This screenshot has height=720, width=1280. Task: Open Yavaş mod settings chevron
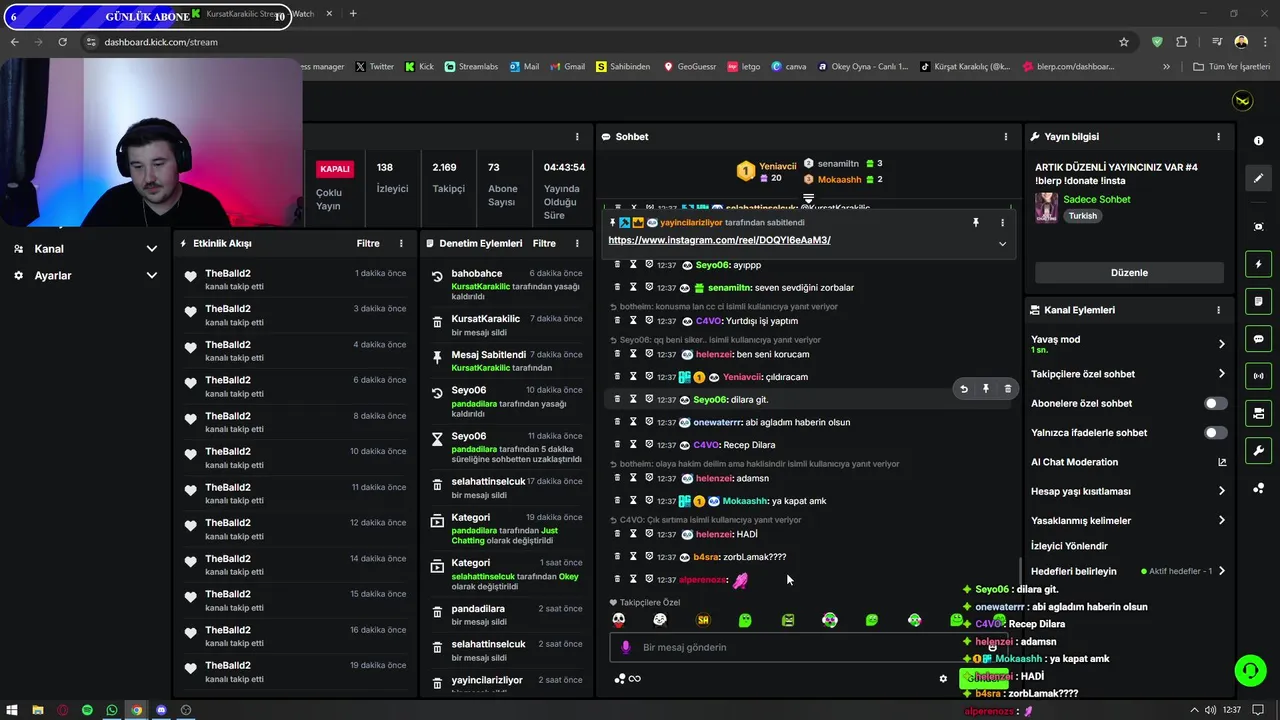(1221, 344)
